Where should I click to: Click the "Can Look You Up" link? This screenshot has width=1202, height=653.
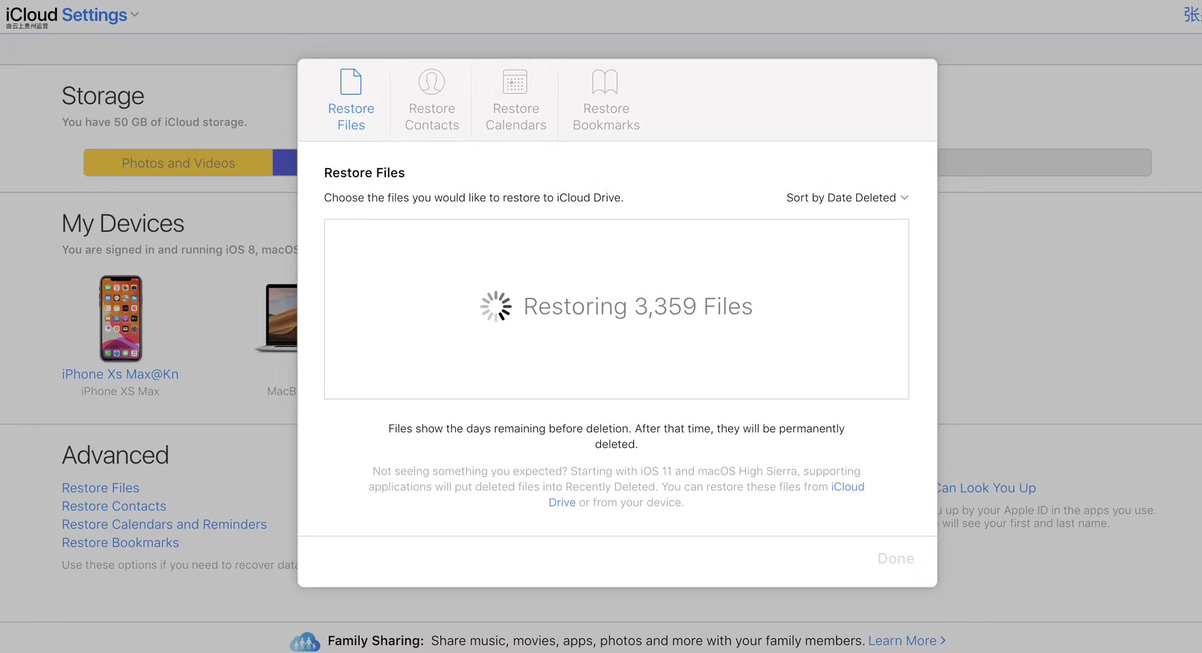(986, 488)
